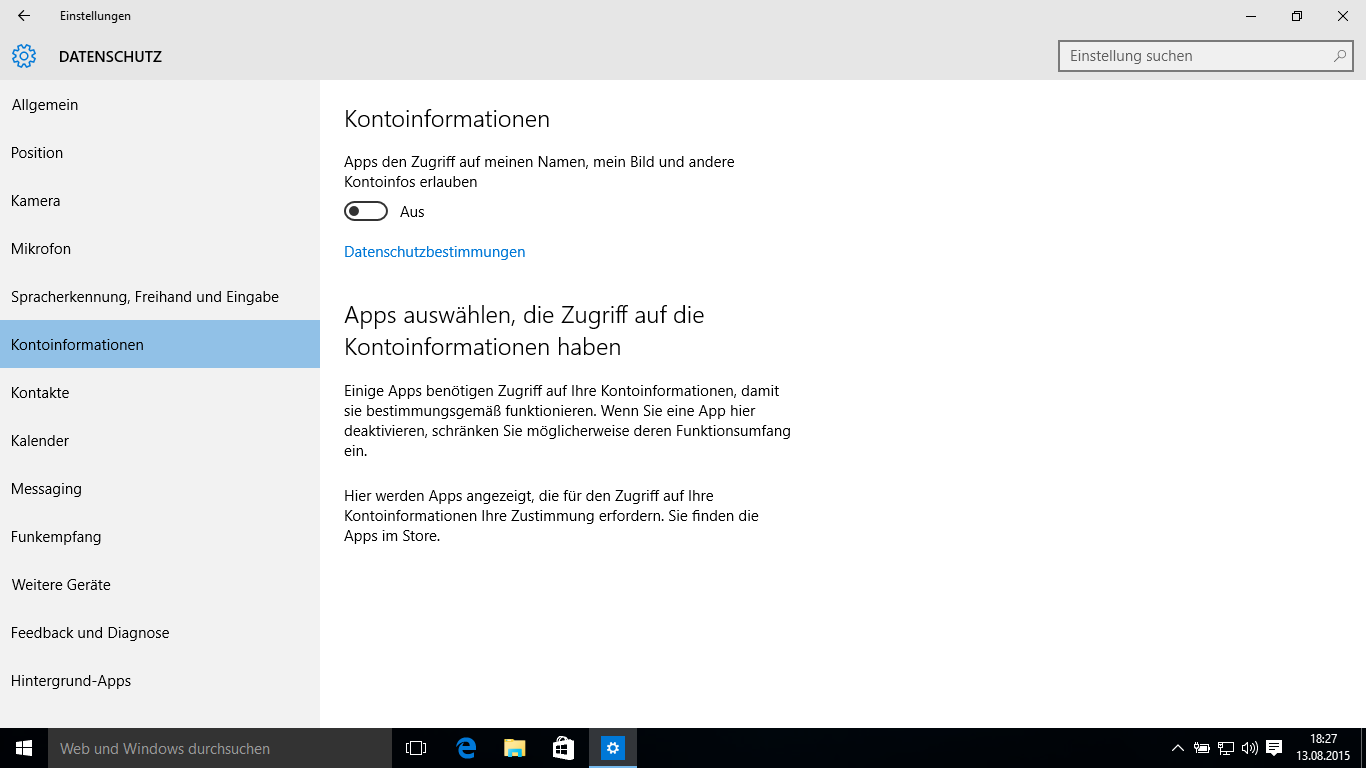Screen dimensions: 1366x768
Task: Select Mikrofon in the sidebar
Action: coord(41,249)
